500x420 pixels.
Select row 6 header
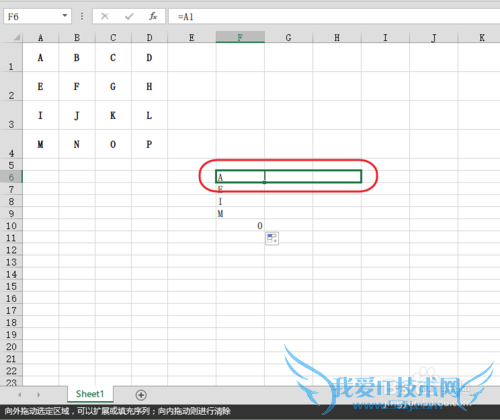(11, 177)
